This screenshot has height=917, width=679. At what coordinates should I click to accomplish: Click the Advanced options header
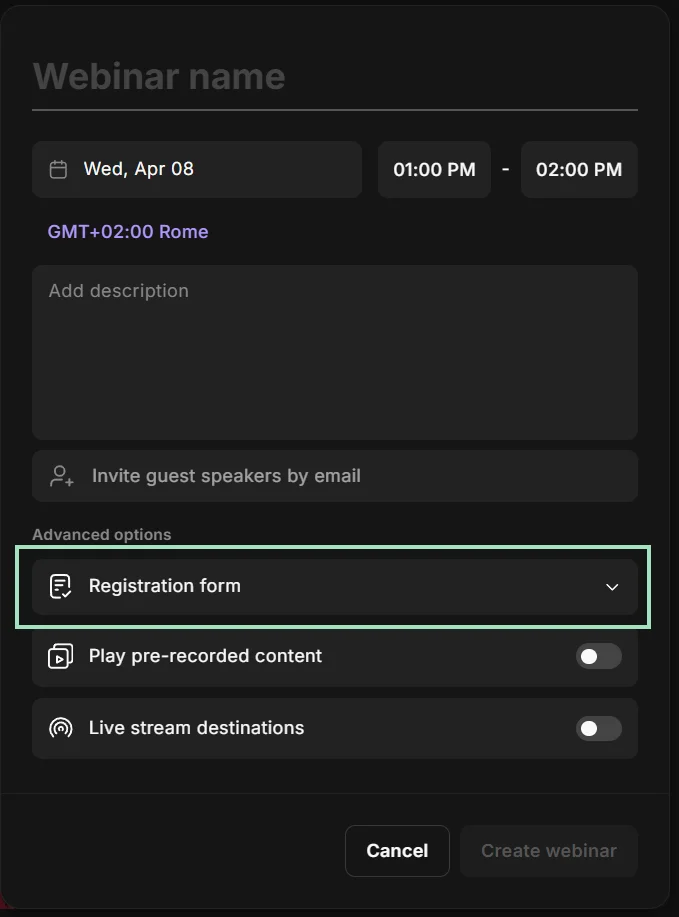pyautogui.click(x=101, y=534)
